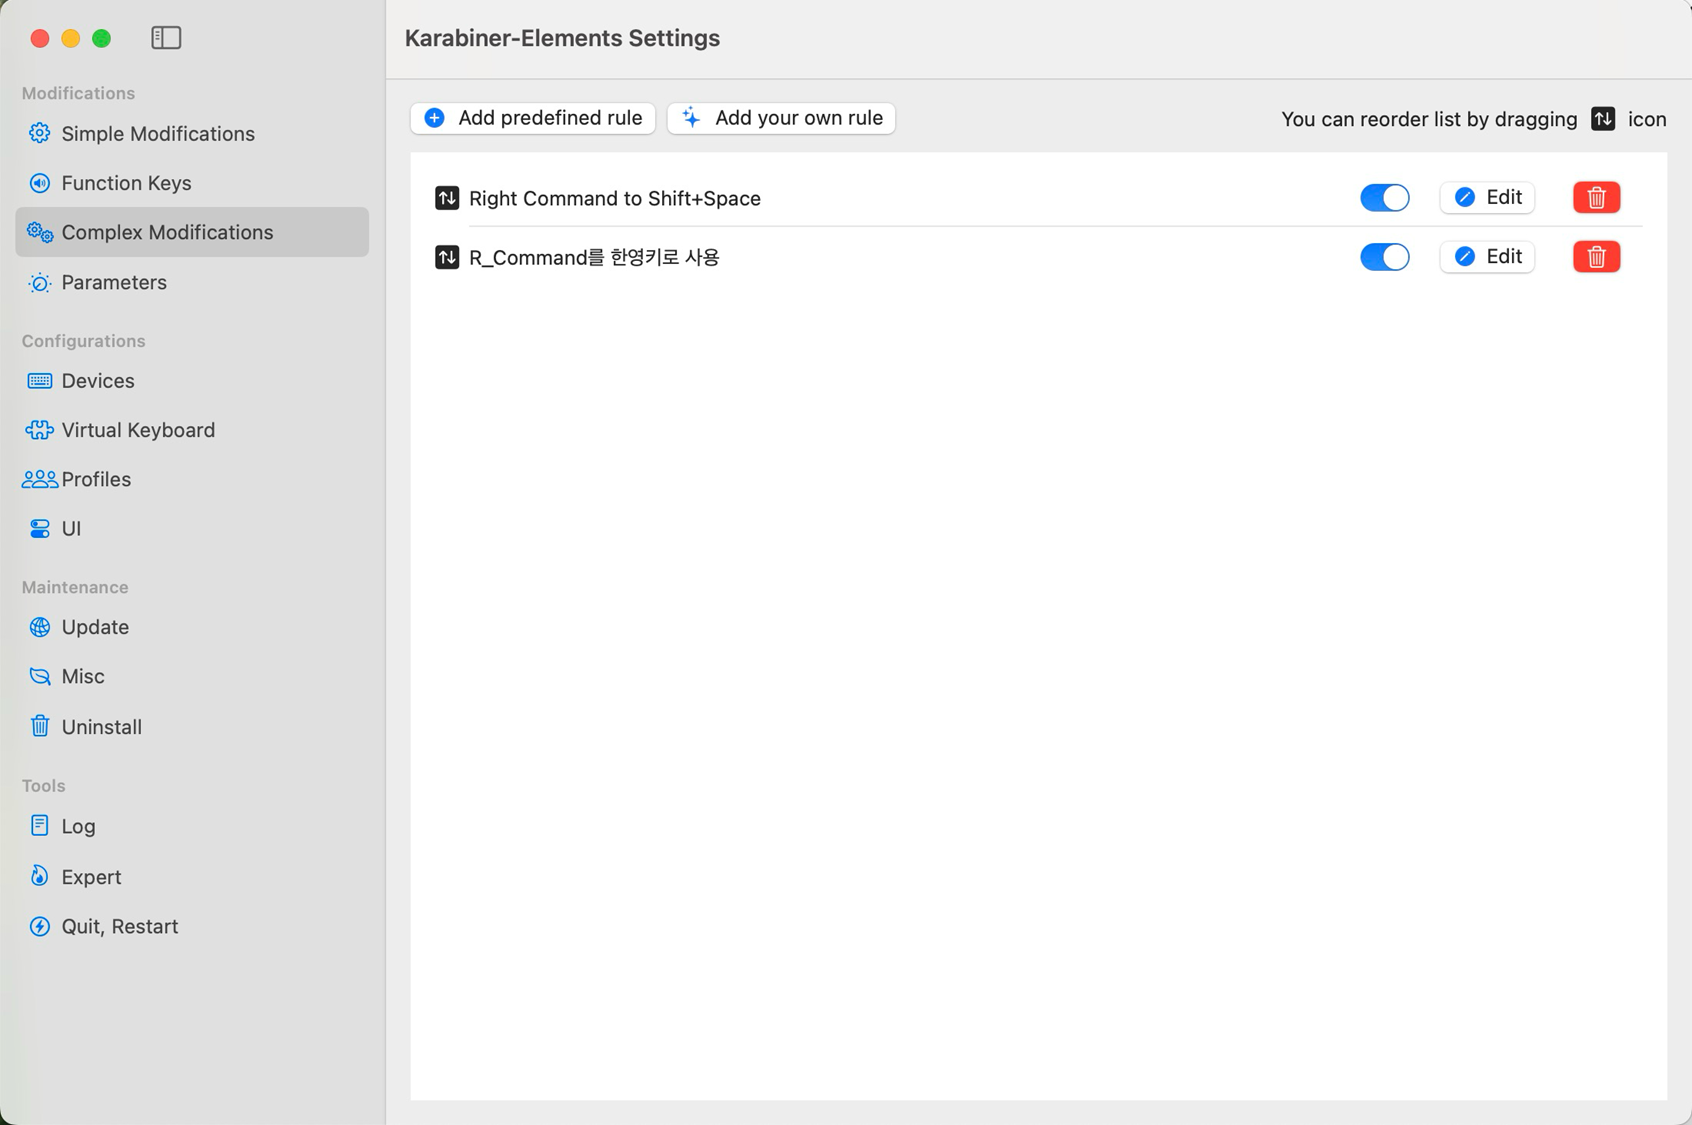Toggle the sidebar visibility icon

tap(166, 38)
